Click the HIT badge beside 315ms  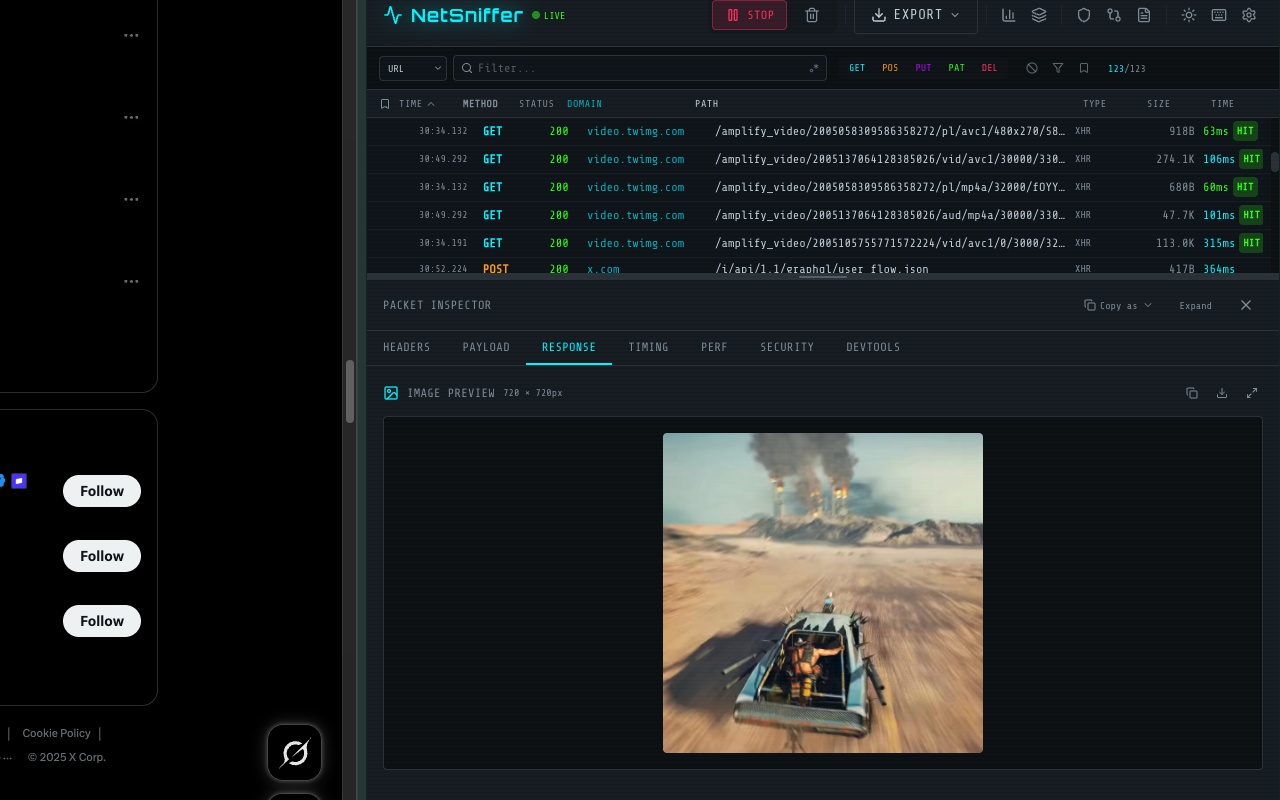coord(1251,243)
